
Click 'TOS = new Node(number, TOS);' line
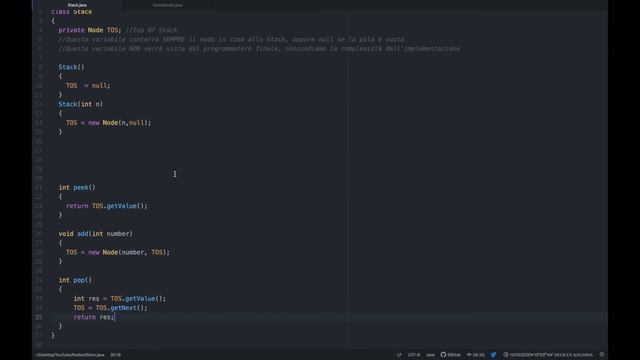118,252
